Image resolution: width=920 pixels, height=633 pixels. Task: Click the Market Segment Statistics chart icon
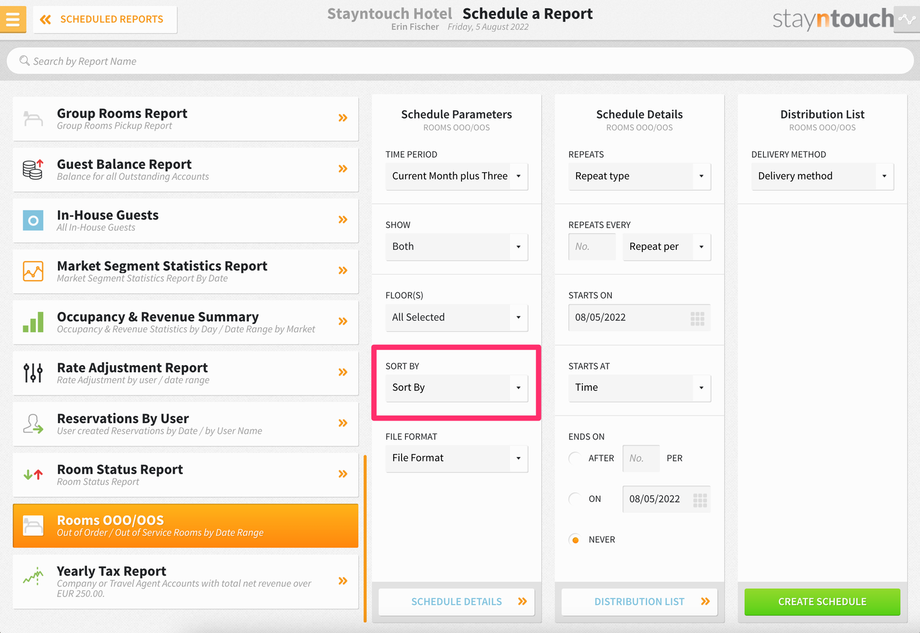33,271
